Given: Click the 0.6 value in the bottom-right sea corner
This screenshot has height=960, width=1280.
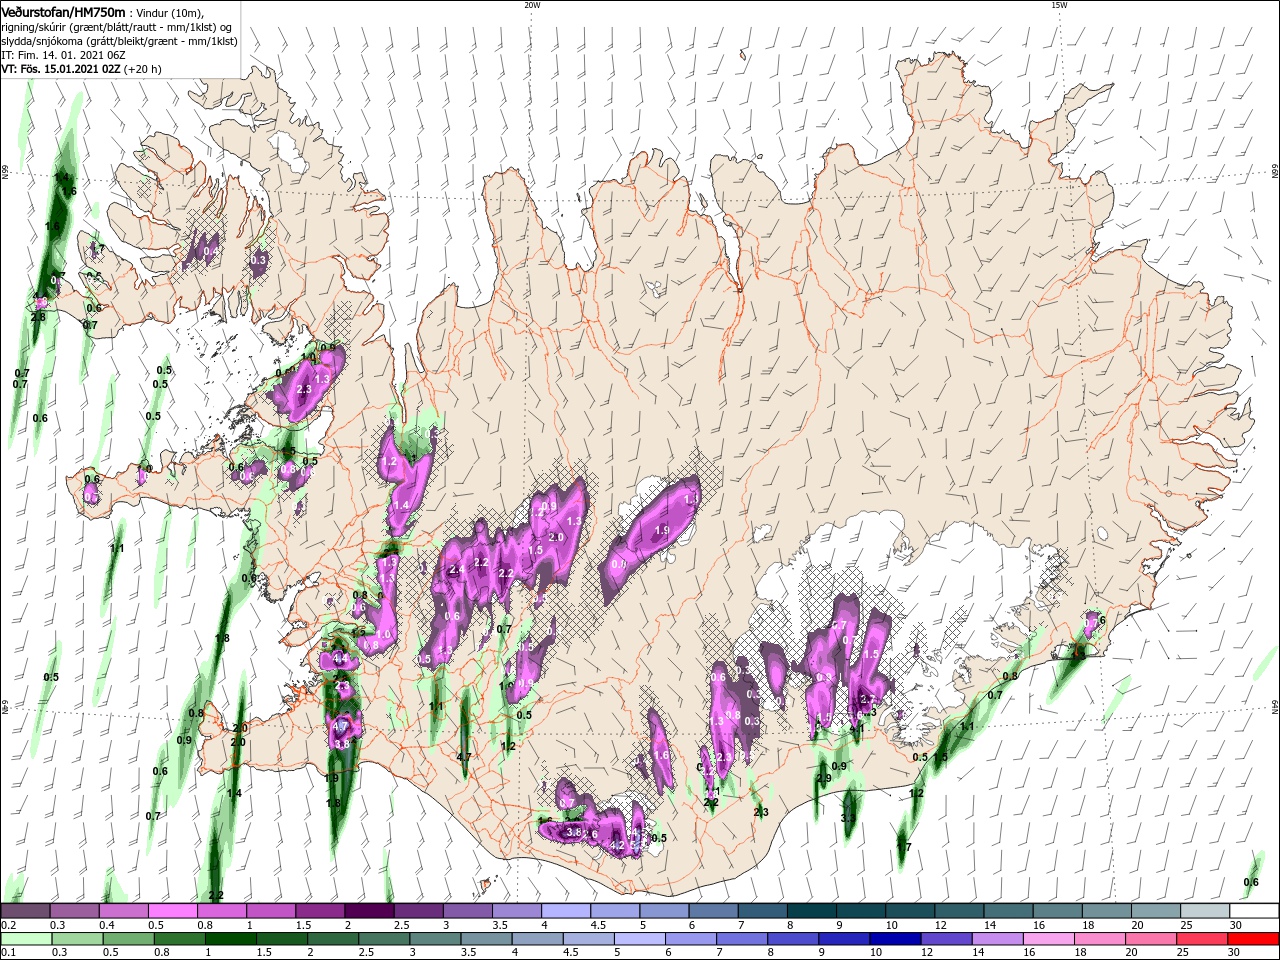Looking at the screenshot, I should pyautogui.click(x=1251, y=882).
